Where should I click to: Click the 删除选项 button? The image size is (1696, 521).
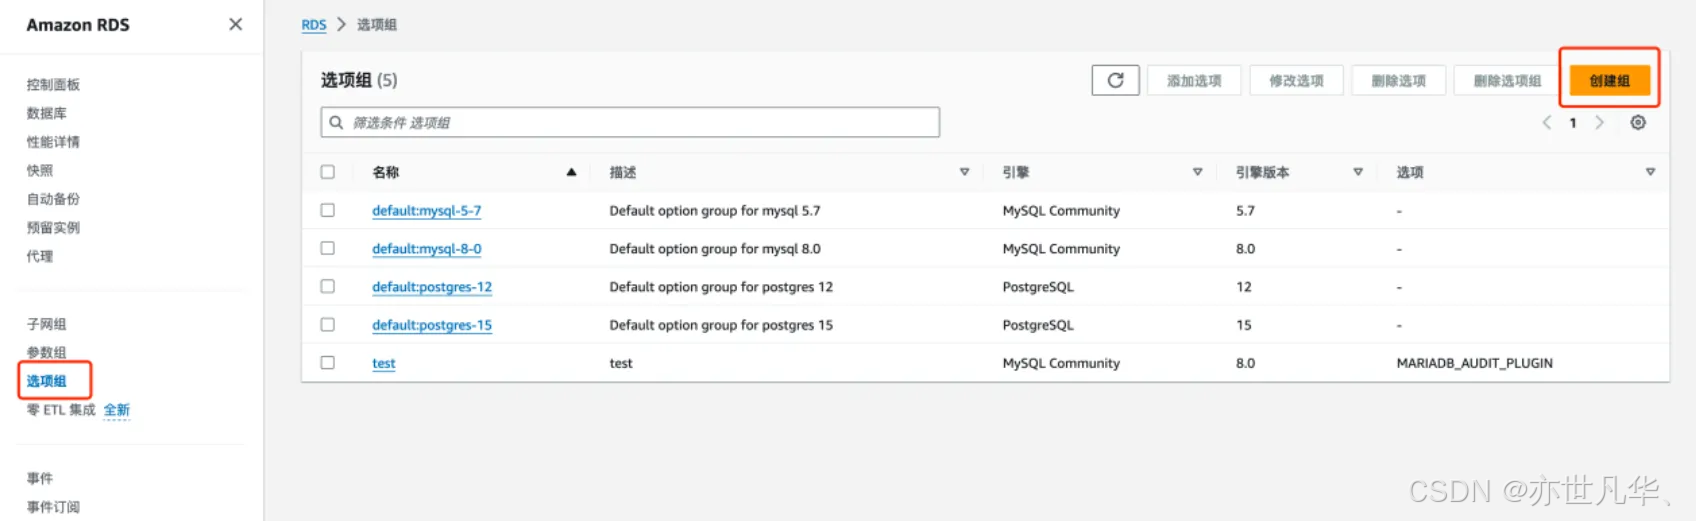[1398, 80]
